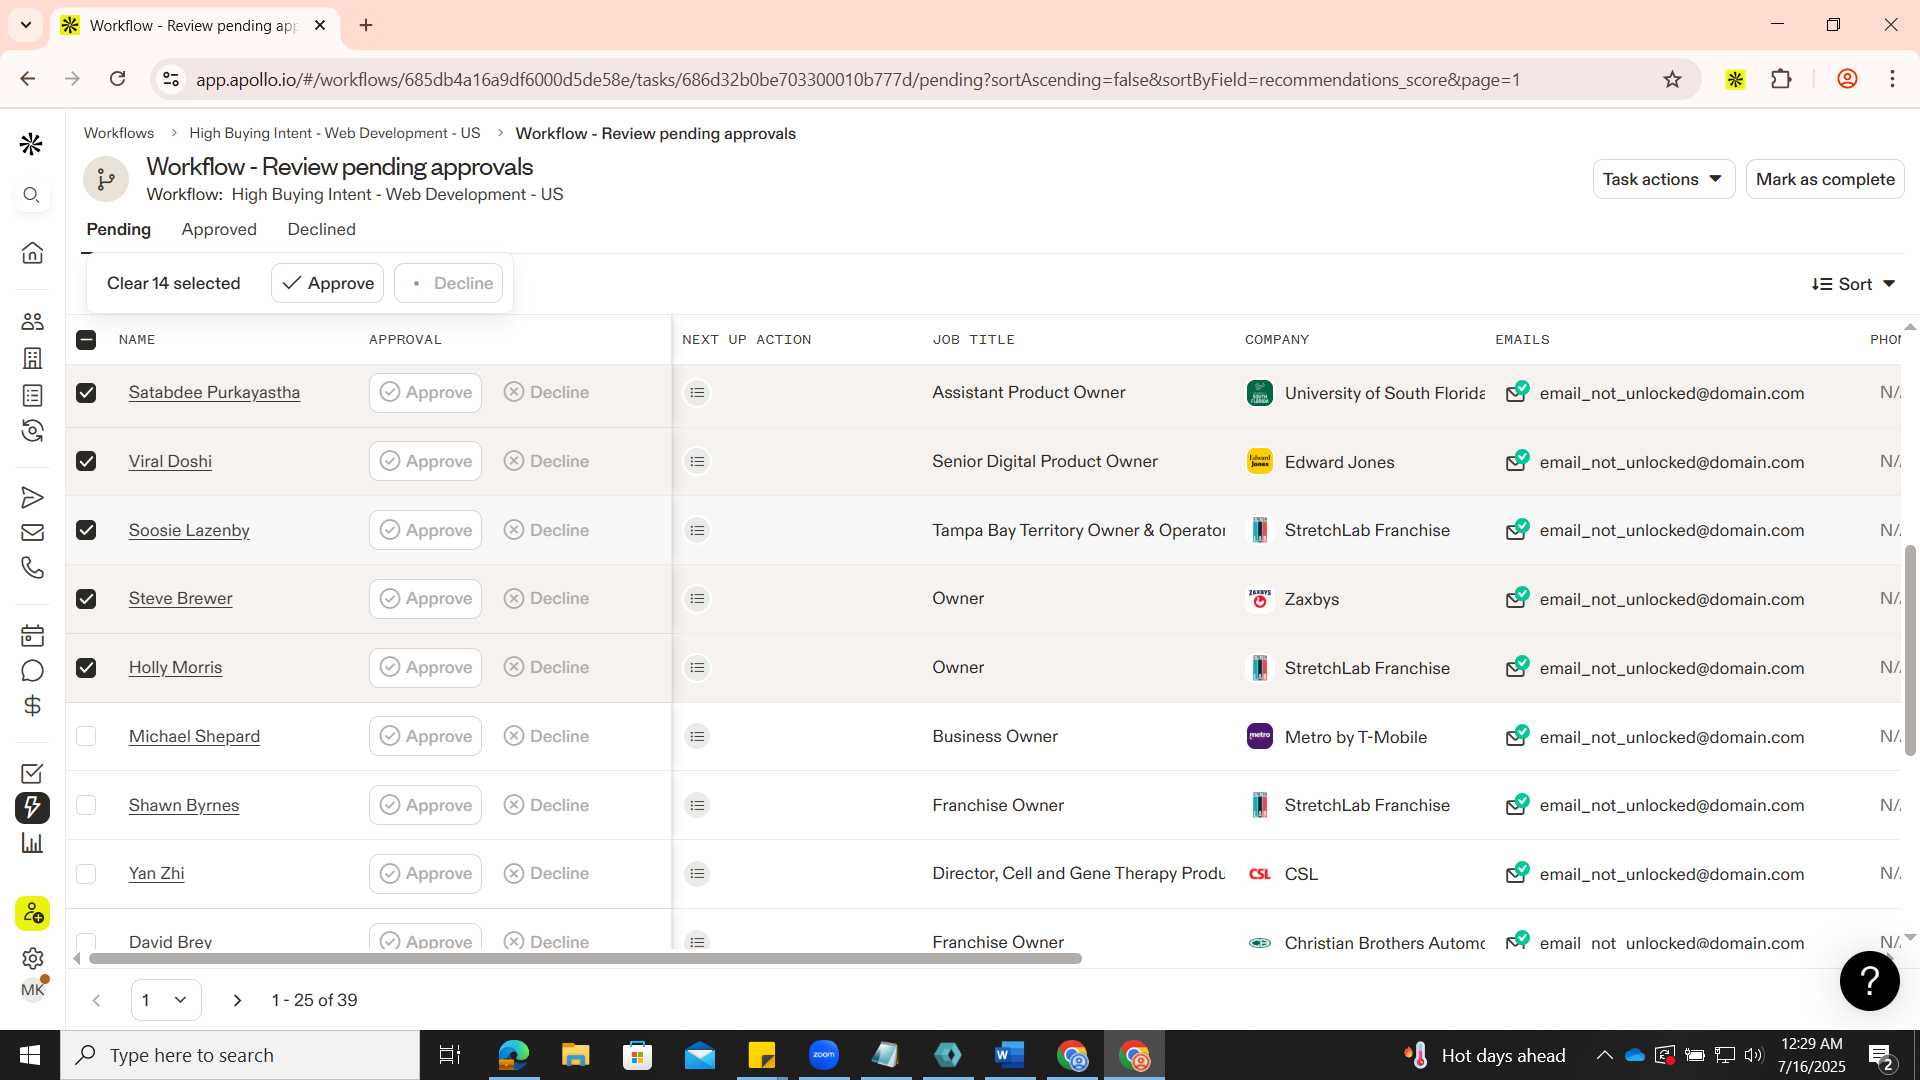Click the Windows search box
The height and width of the screenshot is (1080, 1920).
[240, 1055]
